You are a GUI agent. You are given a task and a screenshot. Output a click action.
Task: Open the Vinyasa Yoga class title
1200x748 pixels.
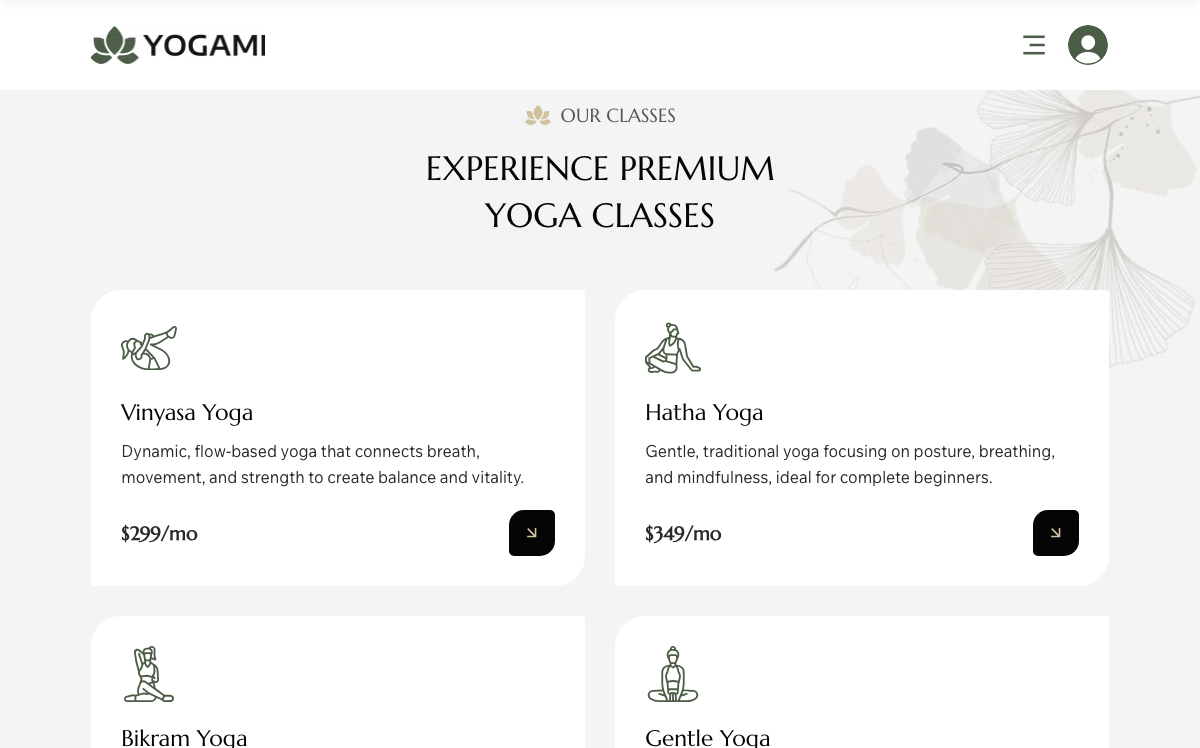(187, 412)
